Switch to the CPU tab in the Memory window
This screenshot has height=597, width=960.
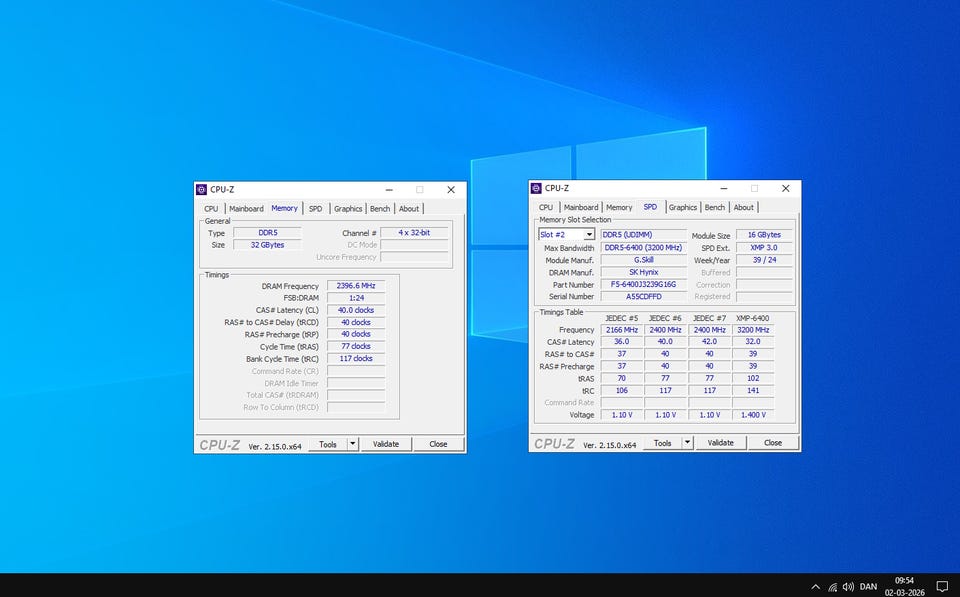[x=211, y=209]
